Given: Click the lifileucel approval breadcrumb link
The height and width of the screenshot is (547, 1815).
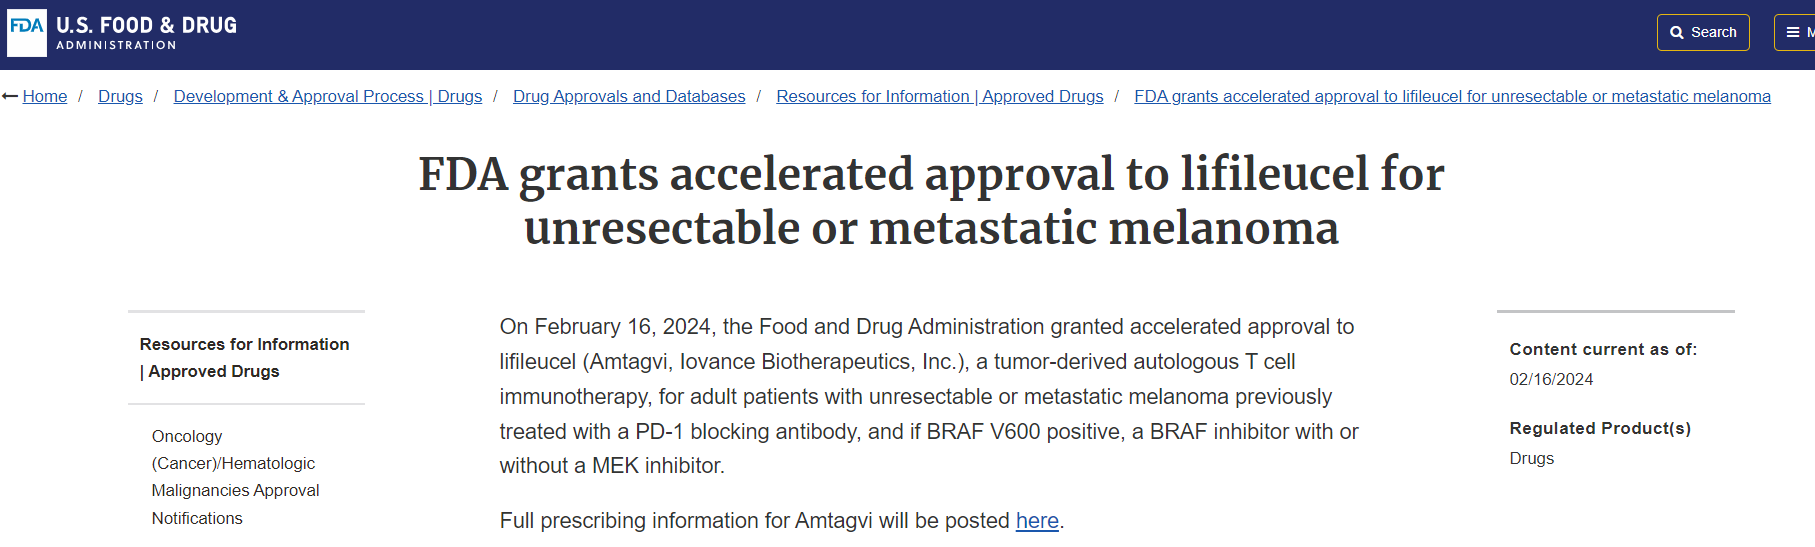Looking at the screenshot, I should [1452, 96].
